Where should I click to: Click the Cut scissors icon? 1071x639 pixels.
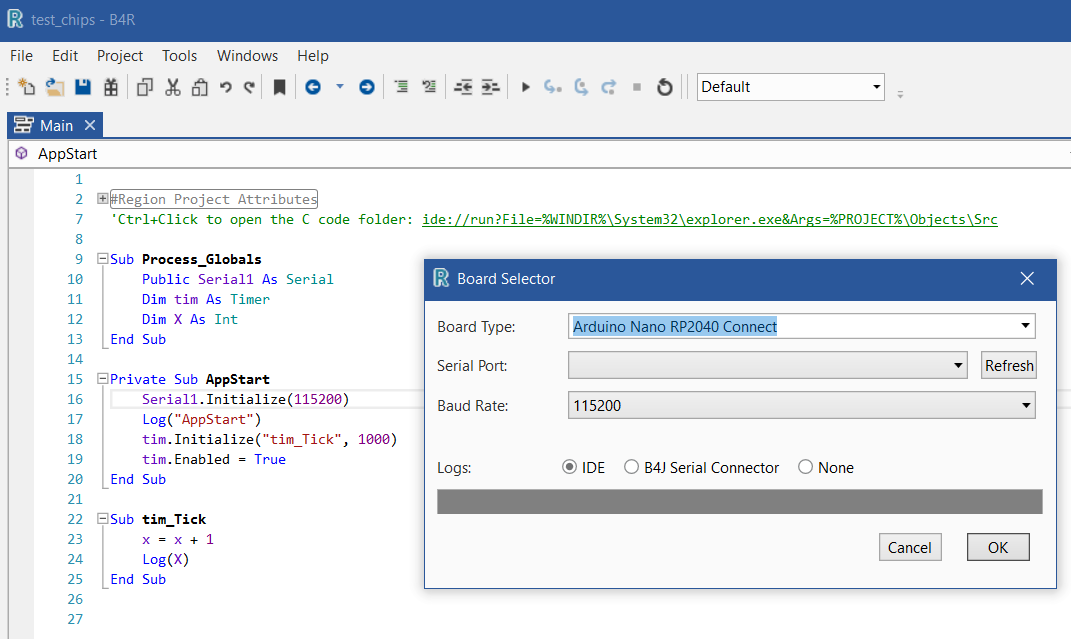(172, 87)
